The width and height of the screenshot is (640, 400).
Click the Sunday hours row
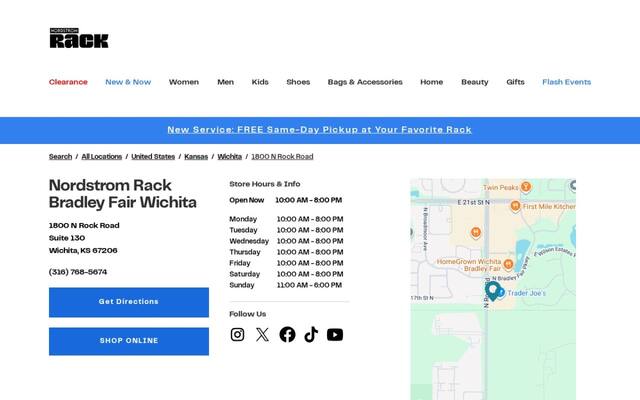[286, 285]
